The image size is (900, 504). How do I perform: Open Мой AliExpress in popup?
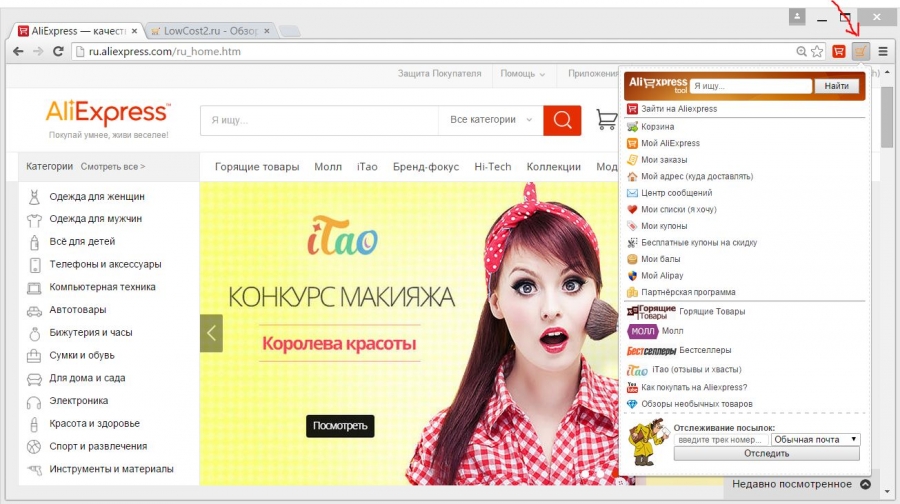click(670, 144)
